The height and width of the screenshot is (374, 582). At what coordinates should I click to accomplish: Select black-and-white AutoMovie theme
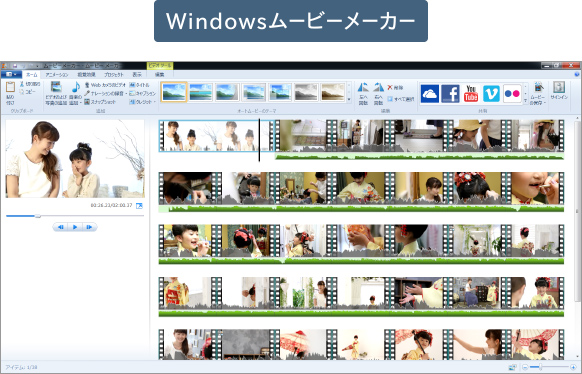click(x=307, y=92)
